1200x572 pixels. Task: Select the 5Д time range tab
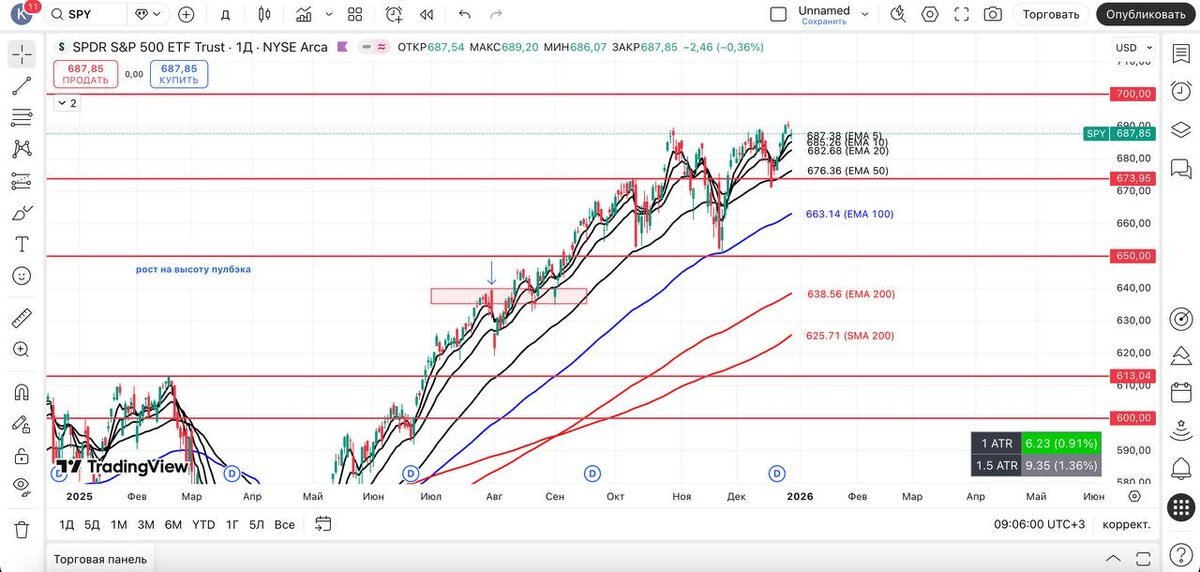click(92, 524)
